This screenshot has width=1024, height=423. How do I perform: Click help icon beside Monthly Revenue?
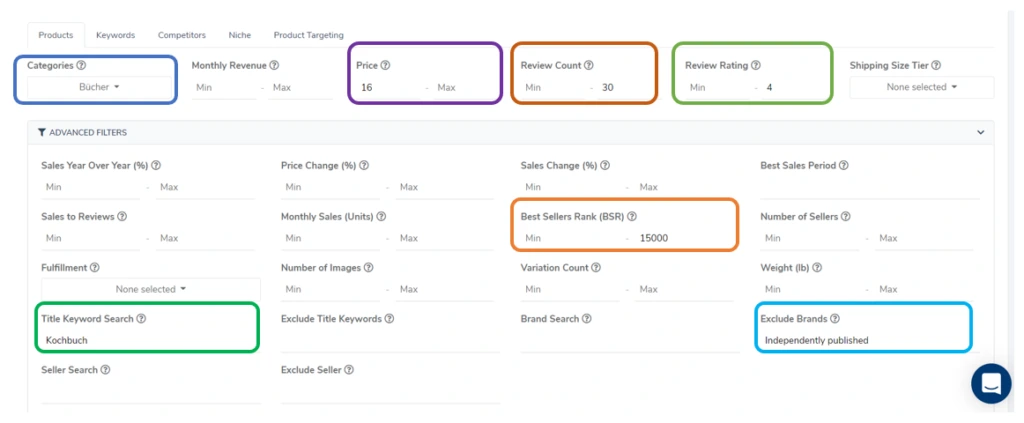pyautogui.click(x=274, y=65)
